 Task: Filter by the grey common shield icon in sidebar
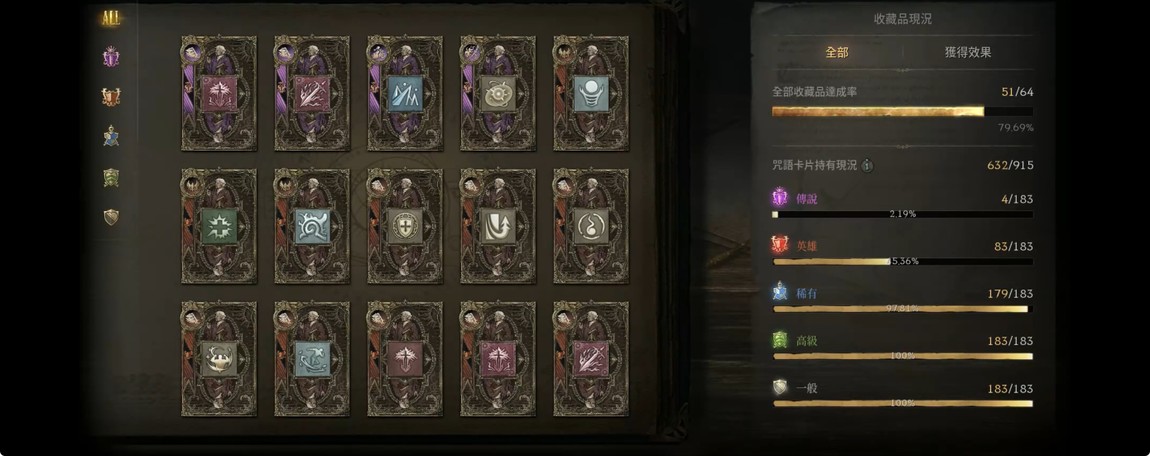[x=111, y=217]
